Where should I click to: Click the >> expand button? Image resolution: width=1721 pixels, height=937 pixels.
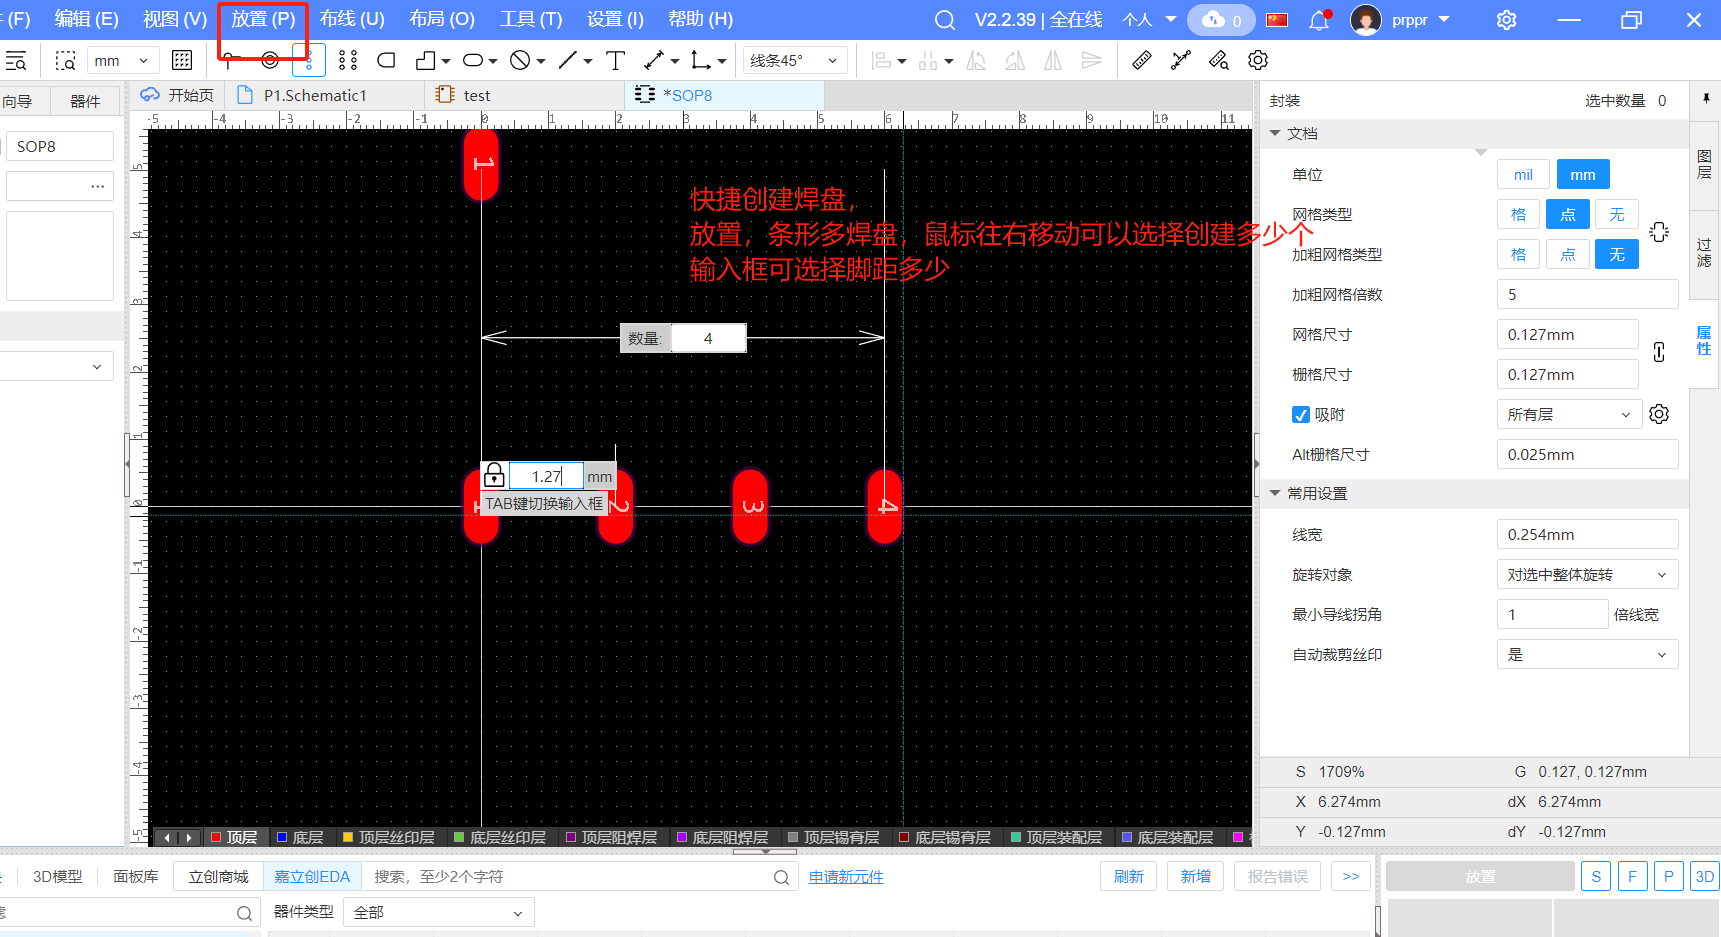[x=1351, y=876]
